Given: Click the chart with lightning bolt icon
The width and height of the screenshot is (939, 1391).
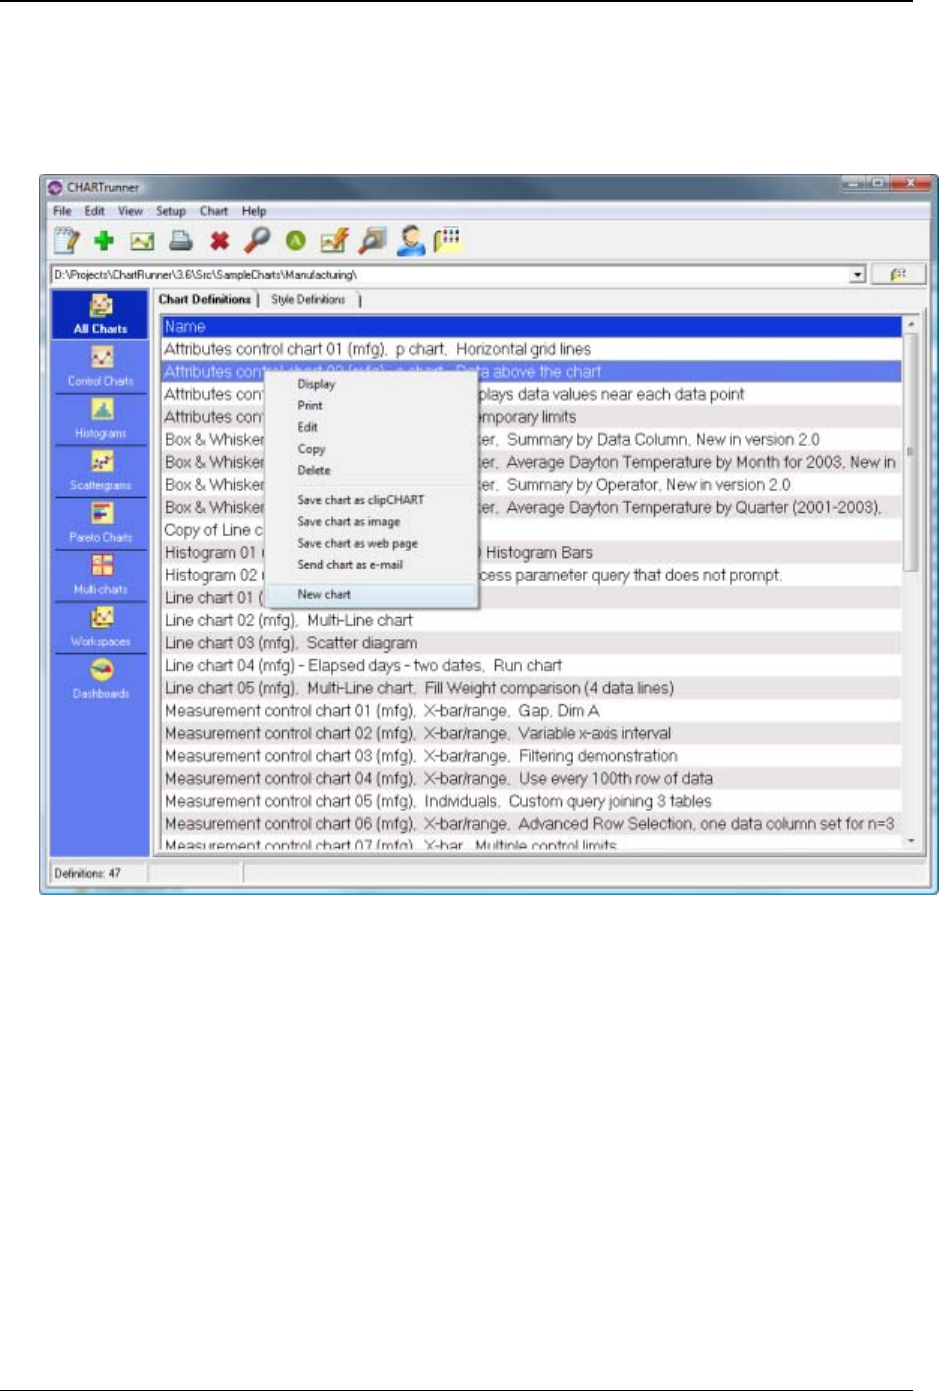Looking at the screenshot, I should click(x=335, y=240).
